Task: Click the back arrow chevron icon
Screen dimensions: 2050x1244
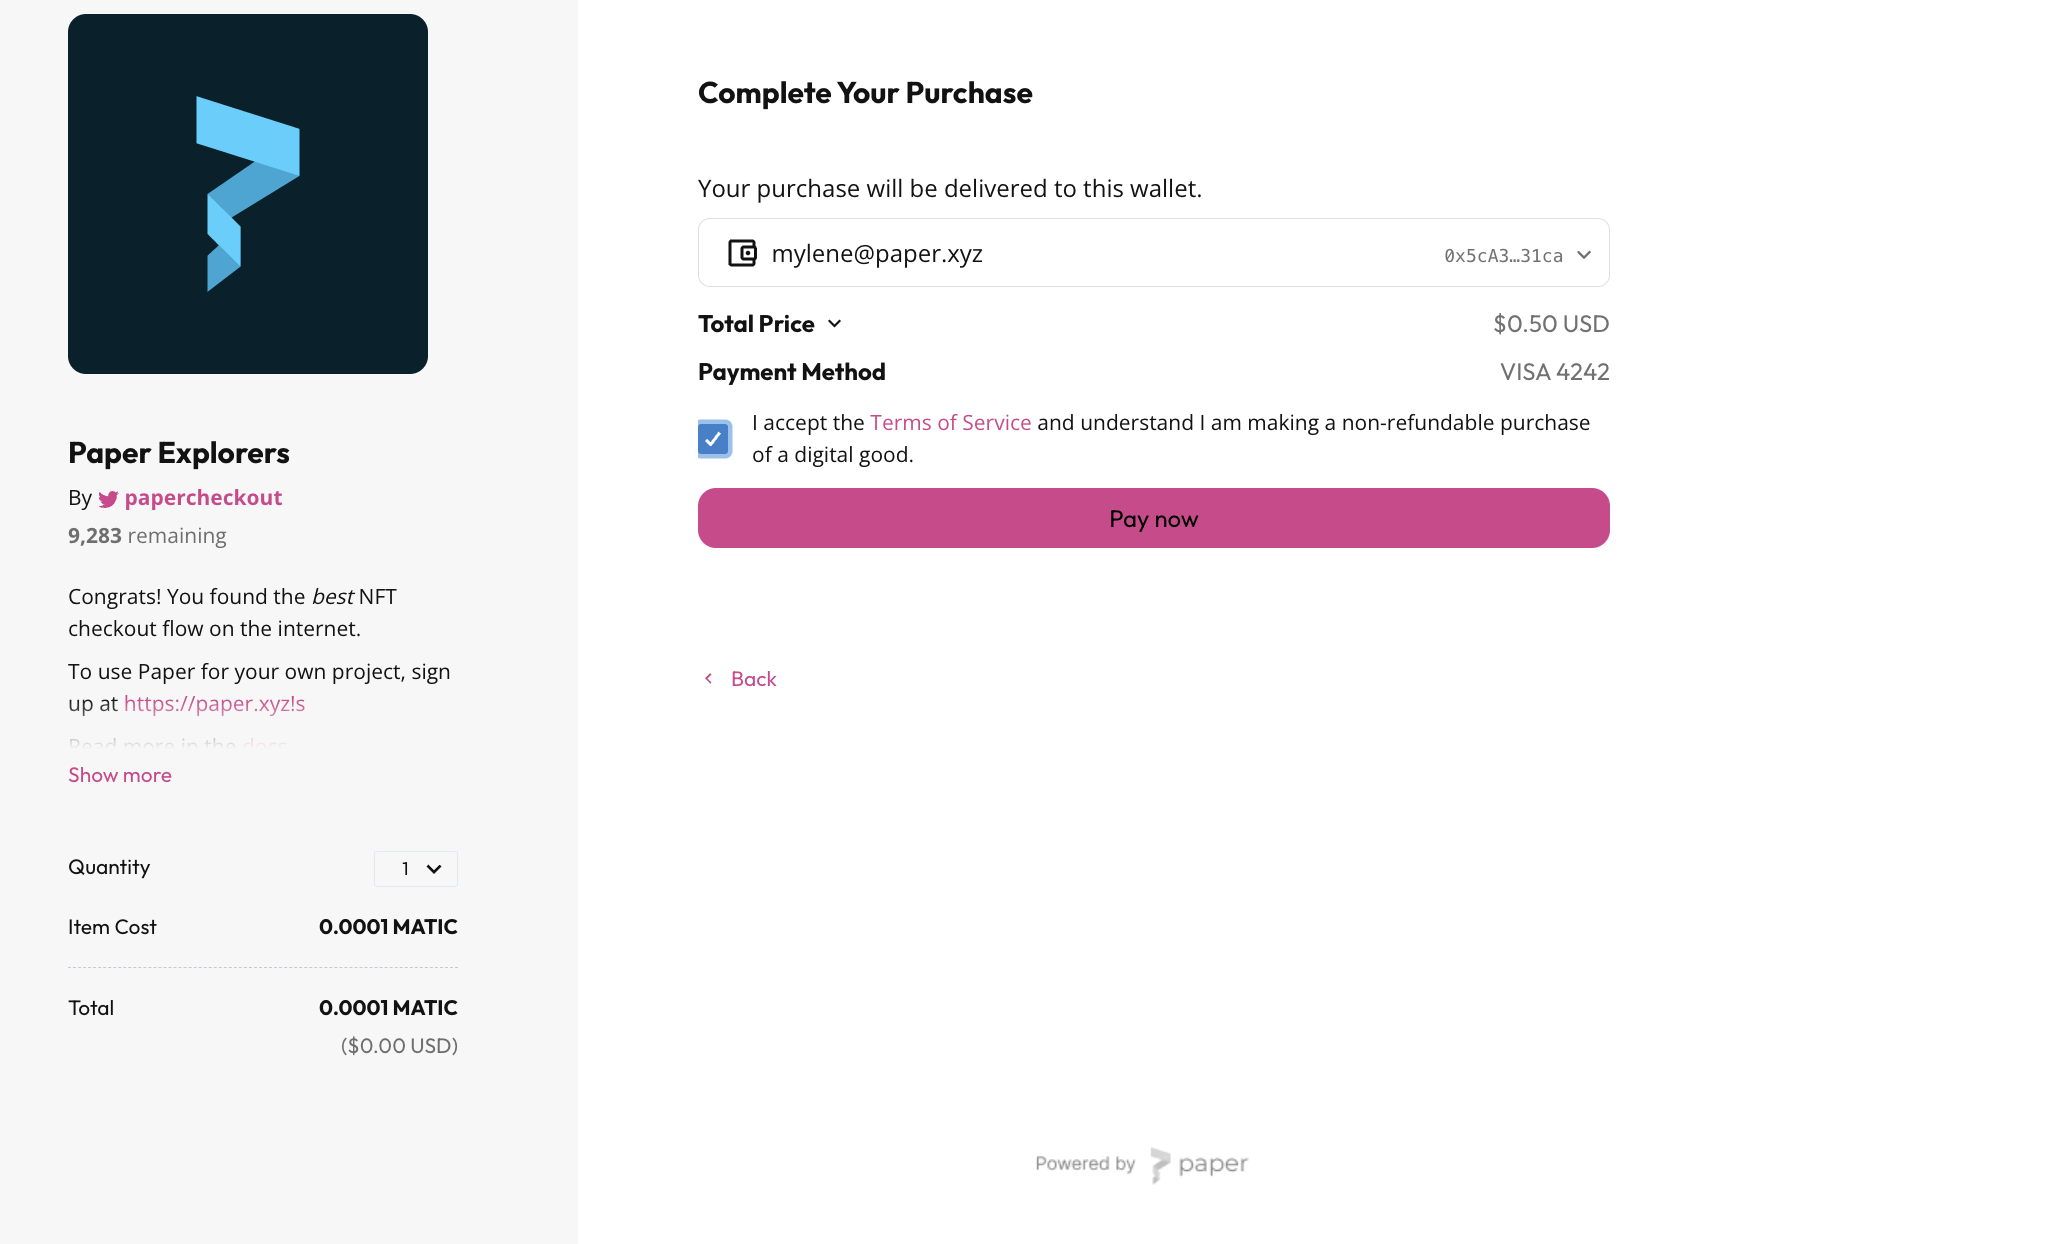Action: (709, 679)
